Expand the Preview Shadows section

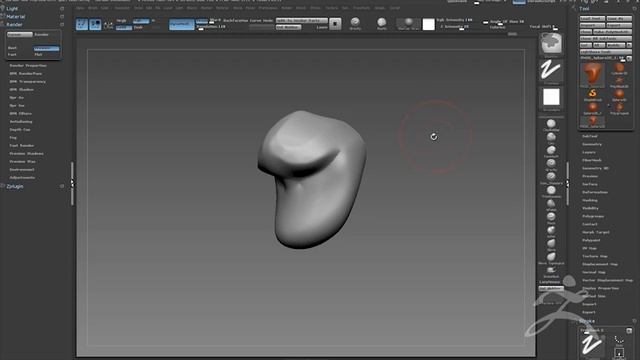point(27,154)
